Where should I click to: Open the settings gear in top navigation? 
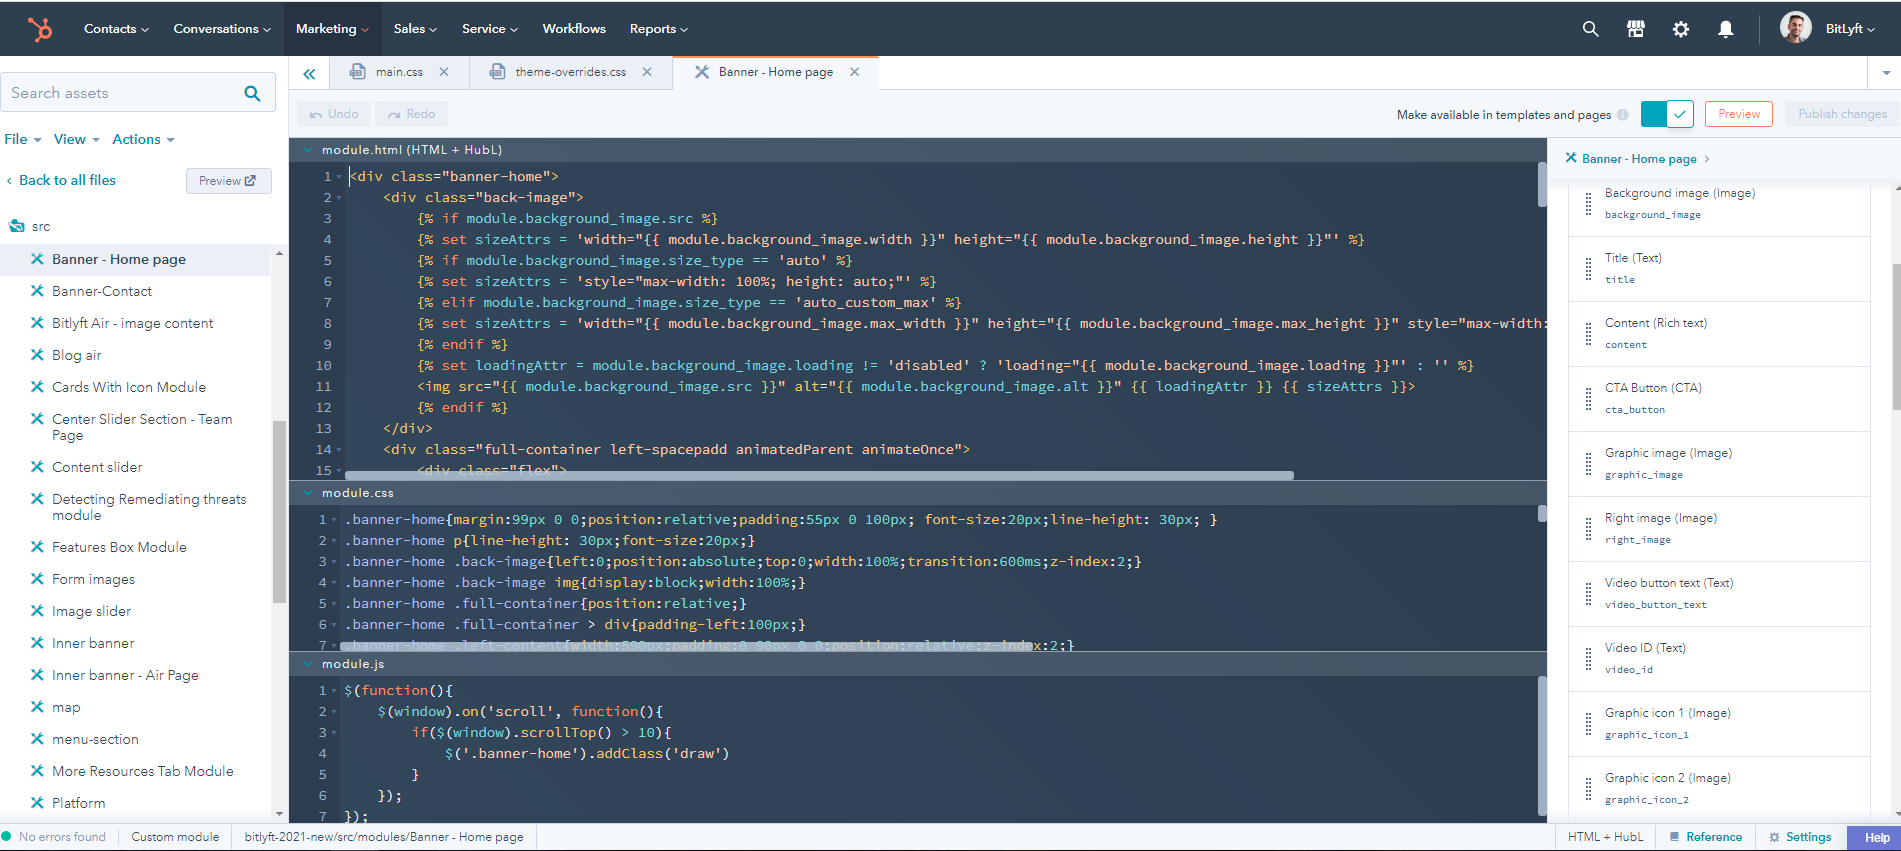pos(1680,29)
